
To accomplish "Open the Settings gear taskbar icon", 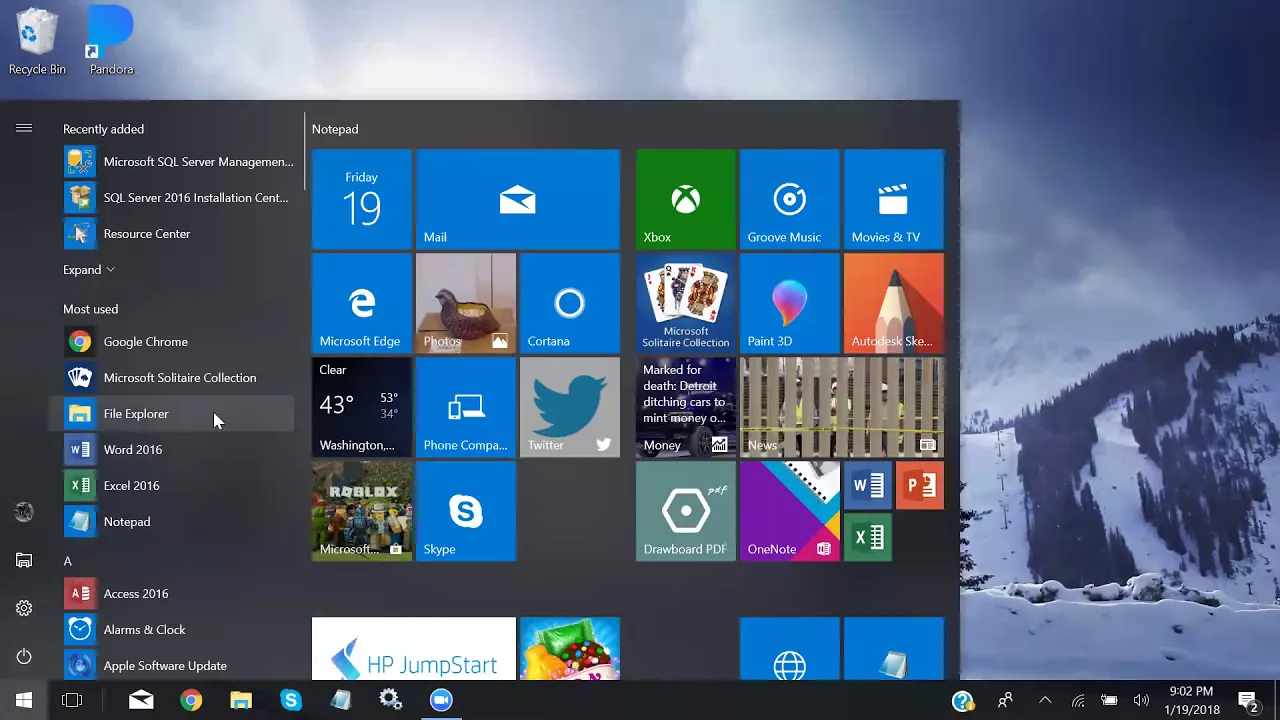I will [391, 700].
